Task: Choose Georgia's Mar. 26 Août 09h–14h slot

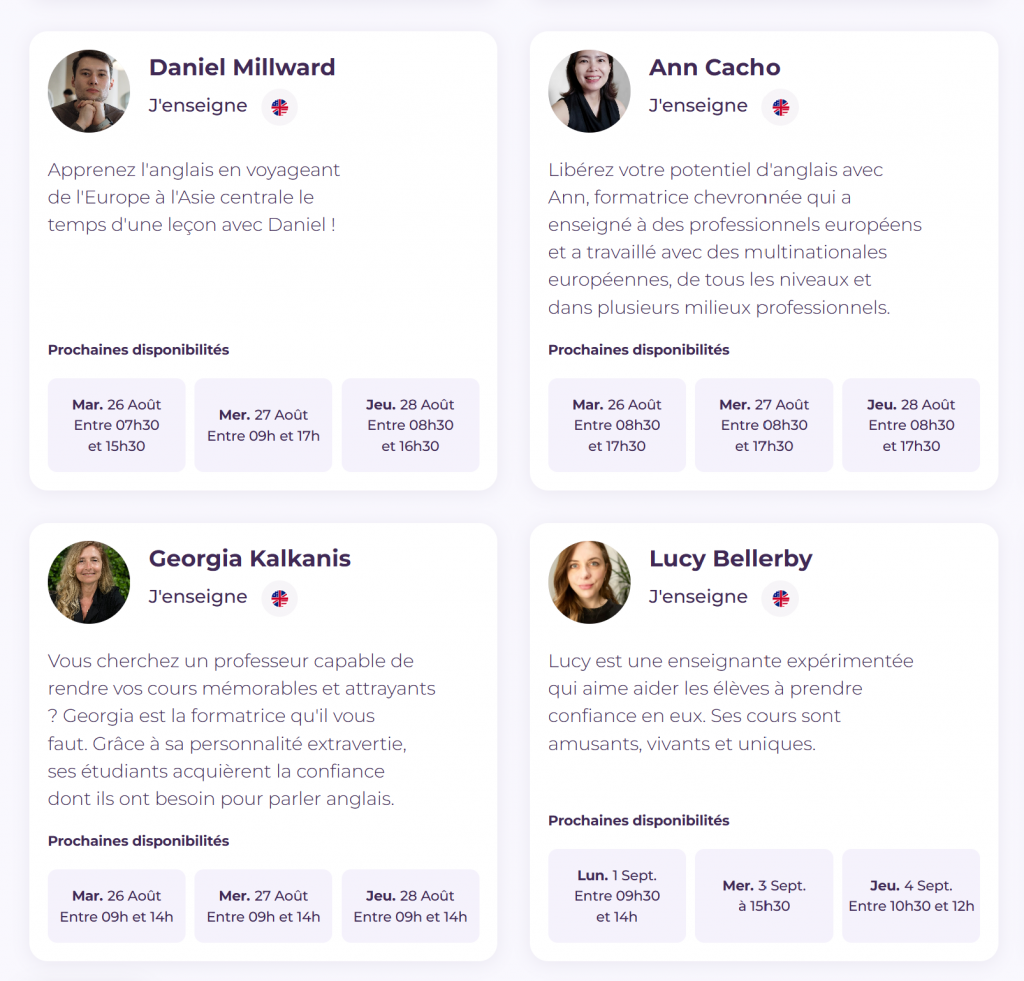Action: point(116,906)
